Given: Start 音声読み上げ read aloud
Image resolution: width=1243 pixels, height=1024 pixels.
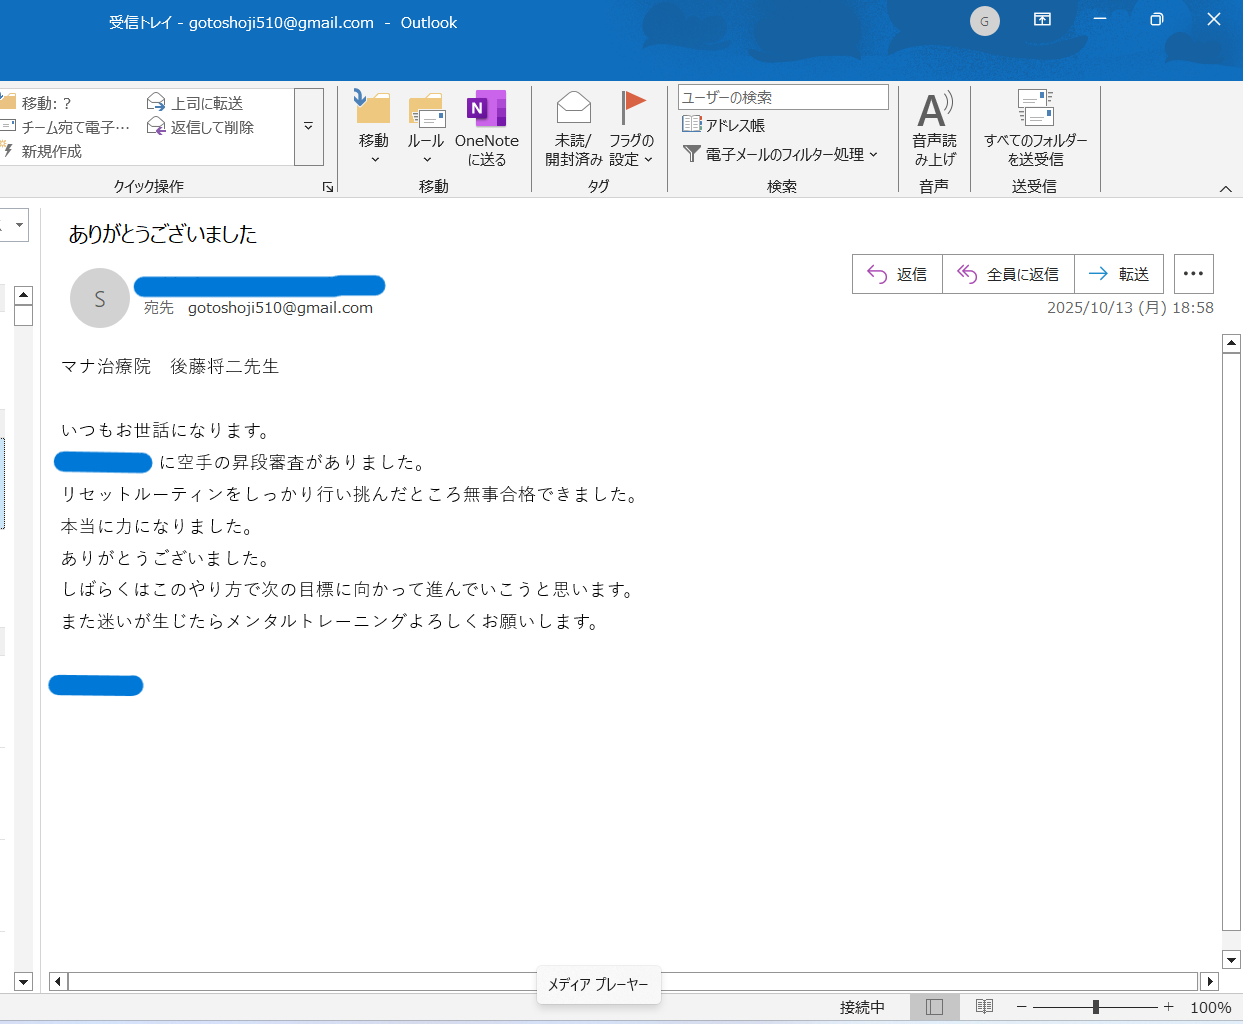Looking at the screenshot, I should click(x=934, y=112).
